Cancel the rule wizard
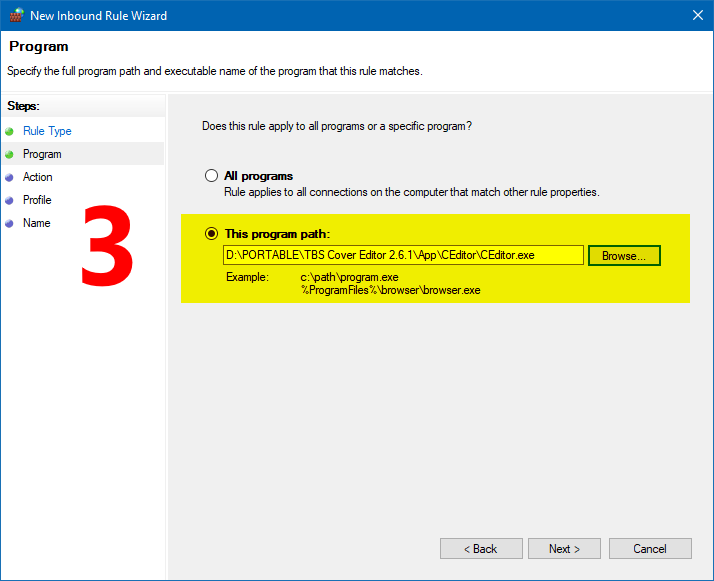This screenshot has height=581, width=714. click(x=650, y=549)
